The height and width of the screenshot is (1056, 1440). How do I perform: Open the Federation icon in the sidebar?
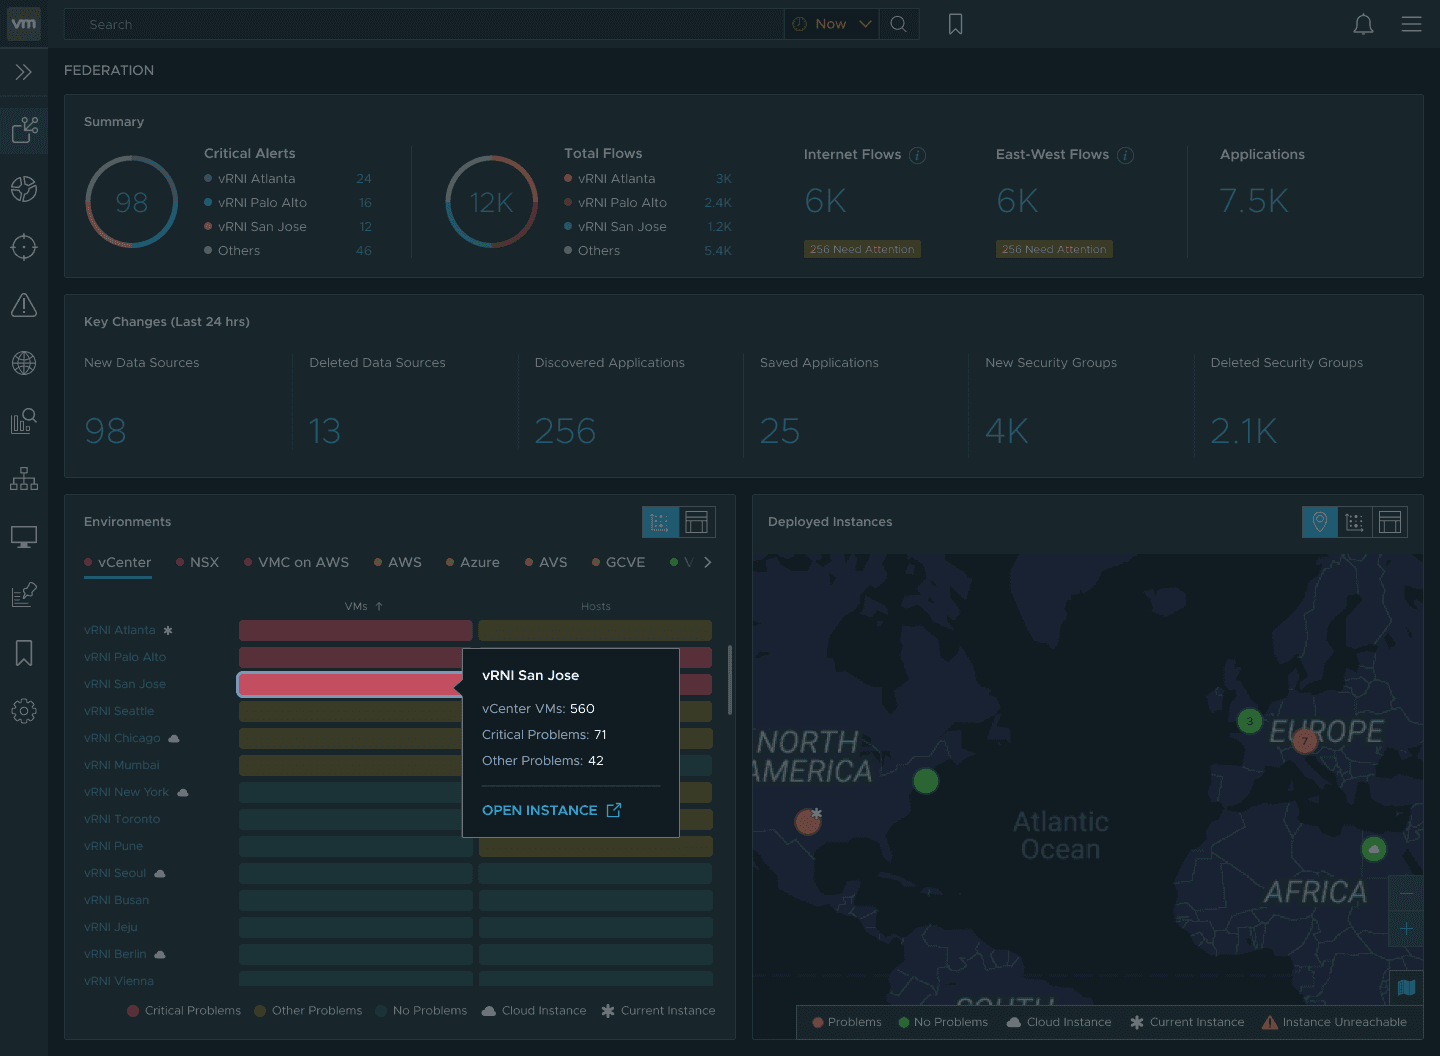[x=24, y=130]
